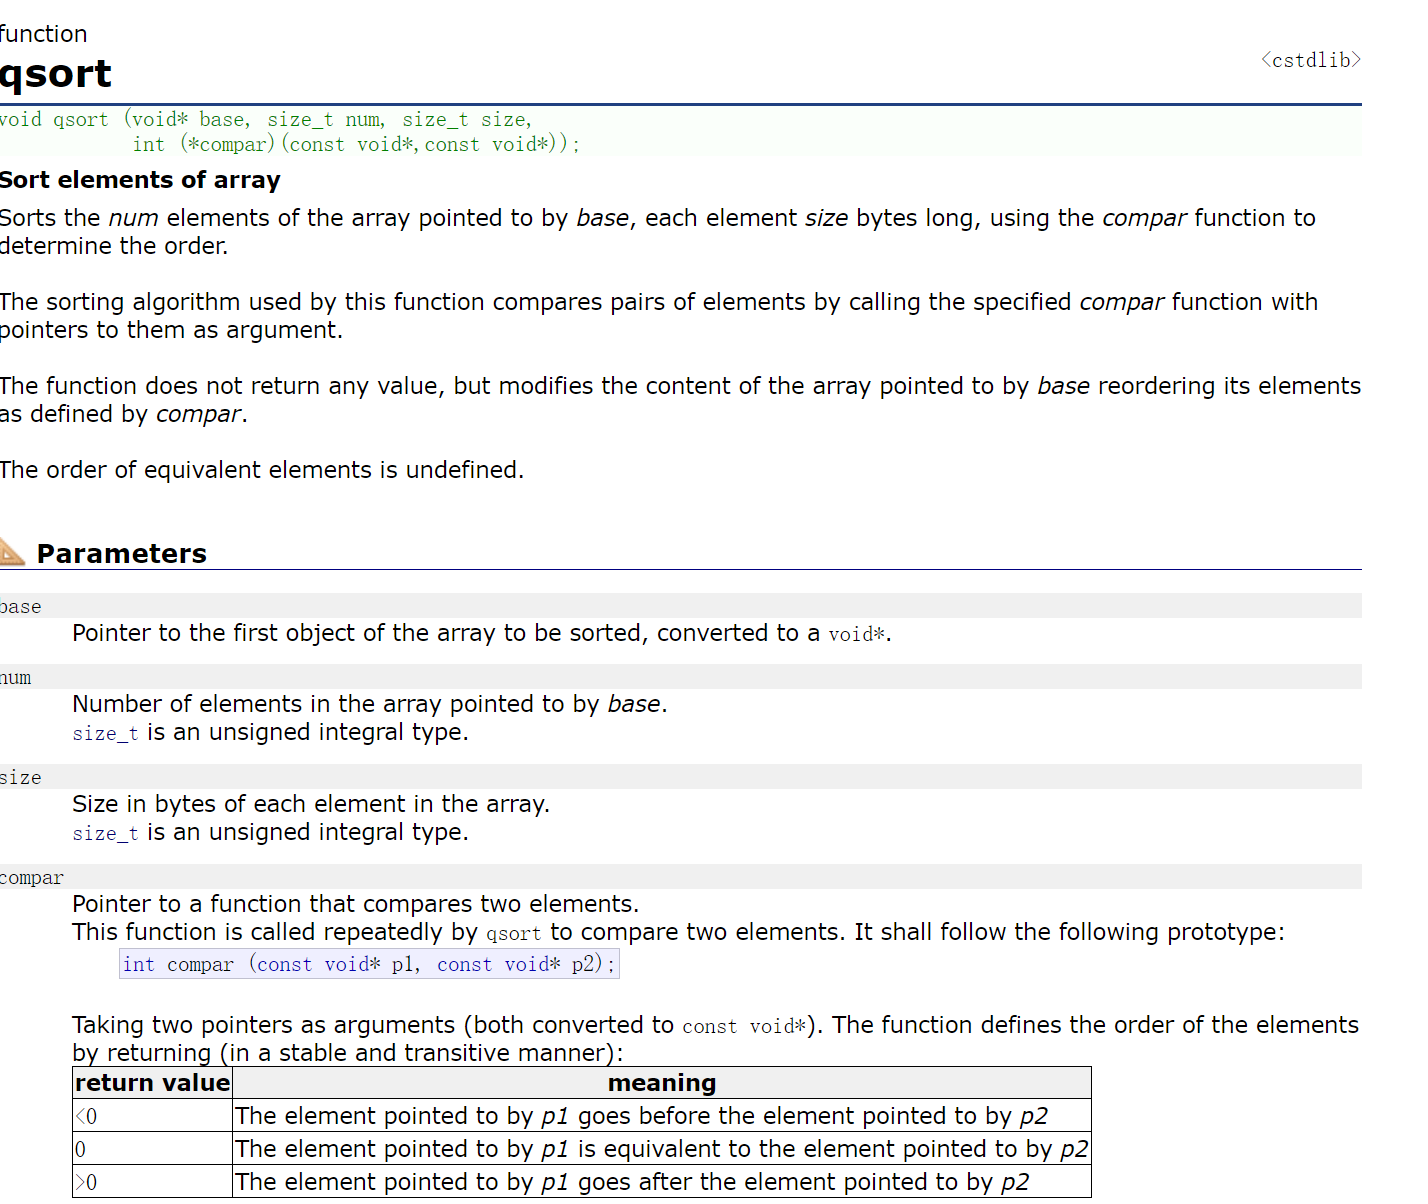This screenshot has width=1428, height=1204.
Task: Click the 'size' parameter name
Action: pos(21,777)
